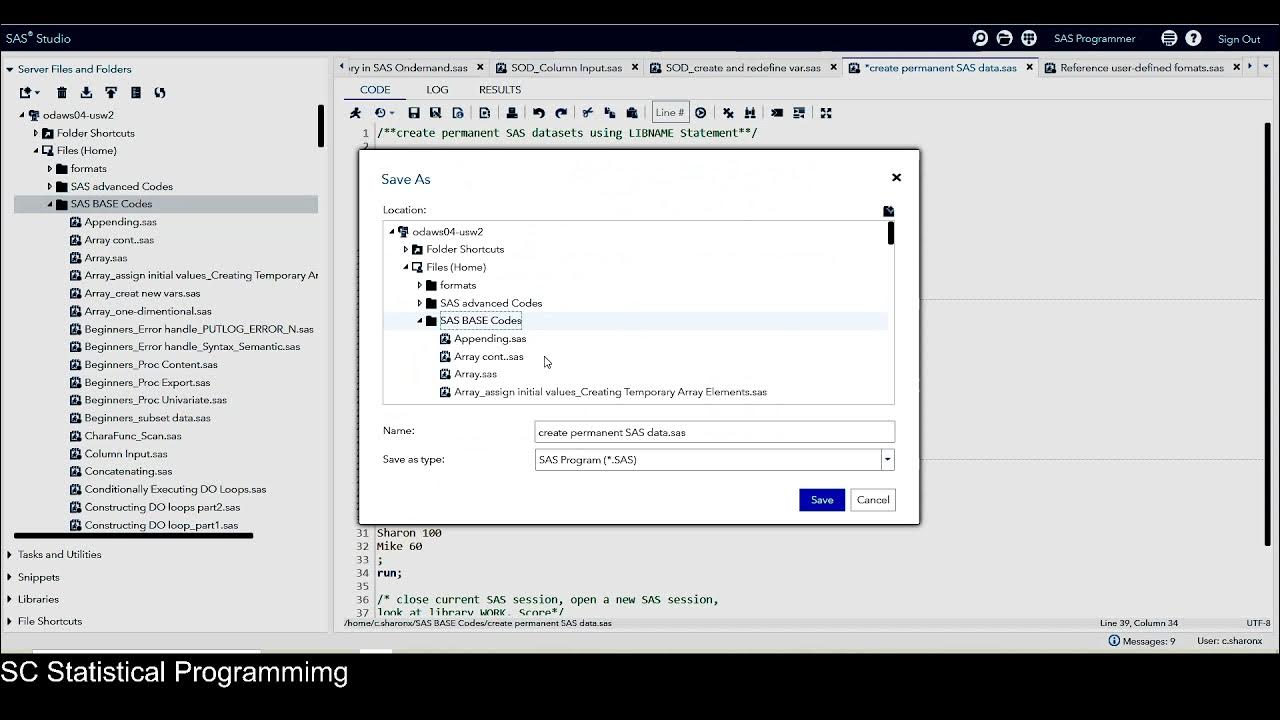Image resolution: width=1280 pixels, height=720 pixels.
Task: Expand SAS advanced Codes in dialog tree
Action: (x=420, y=303)
